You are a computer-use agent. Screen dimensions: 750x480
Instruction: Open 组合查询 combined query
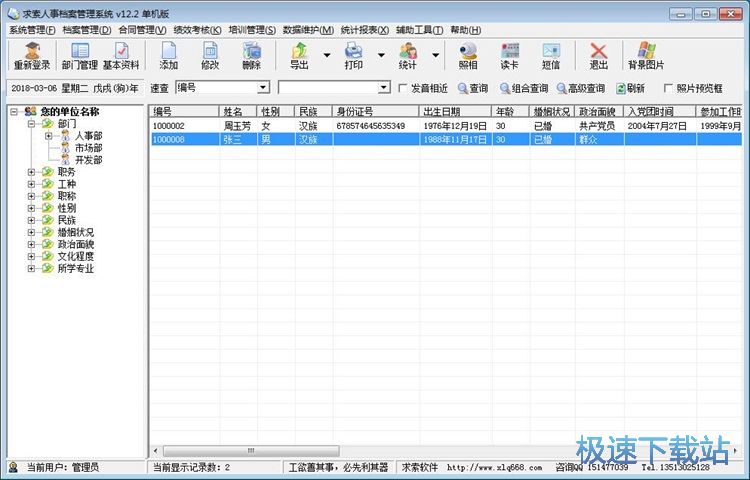(524, 88)
